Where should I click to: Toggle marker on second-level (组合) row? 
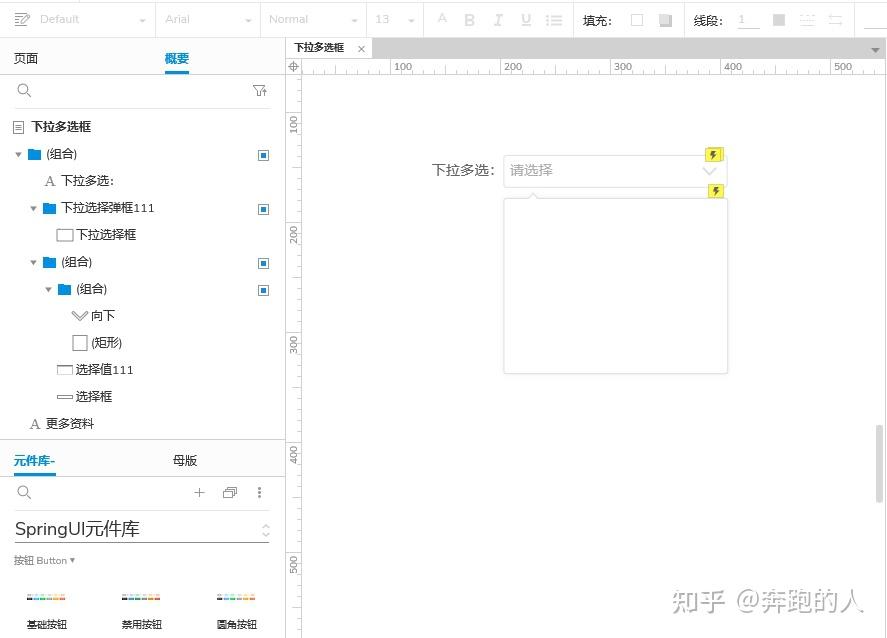coord(263,263)
